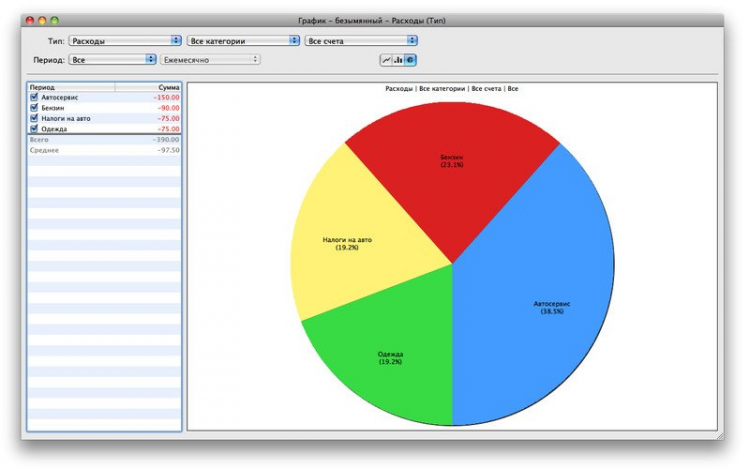Click the -90.00 amount value
This screenshot has width=750, height=469.
(168, 108)
